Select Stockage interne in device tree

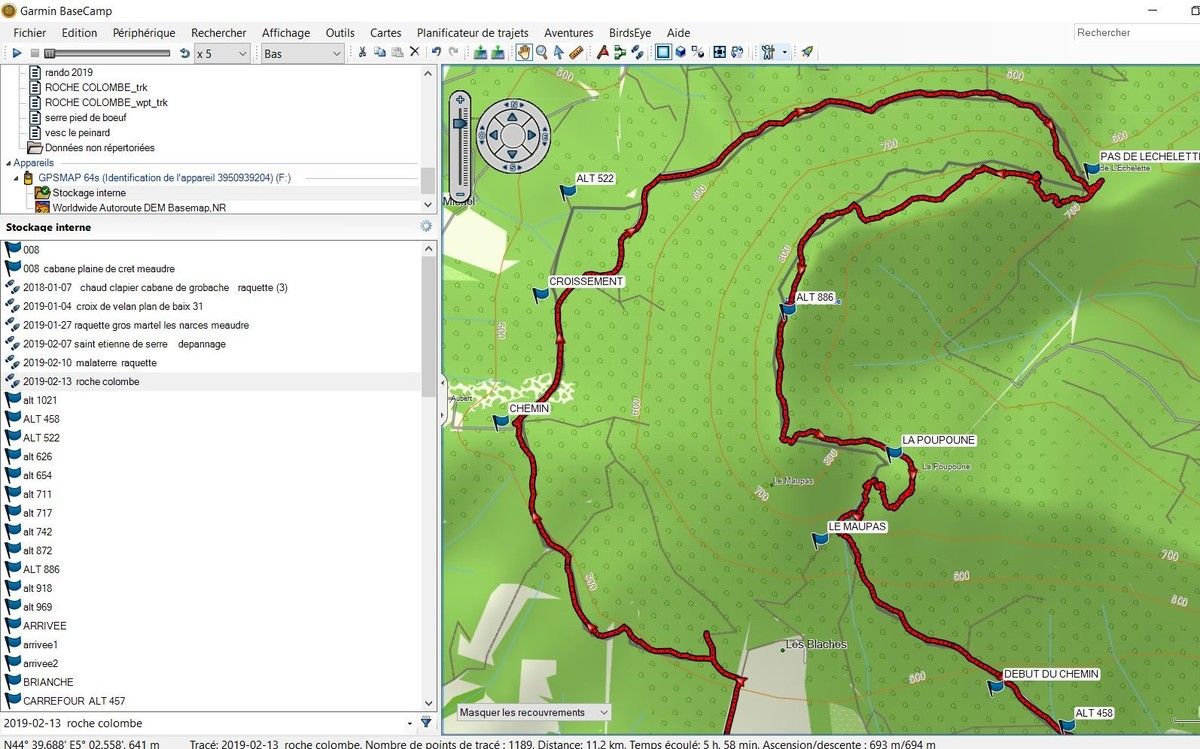[x=89, y=193]
